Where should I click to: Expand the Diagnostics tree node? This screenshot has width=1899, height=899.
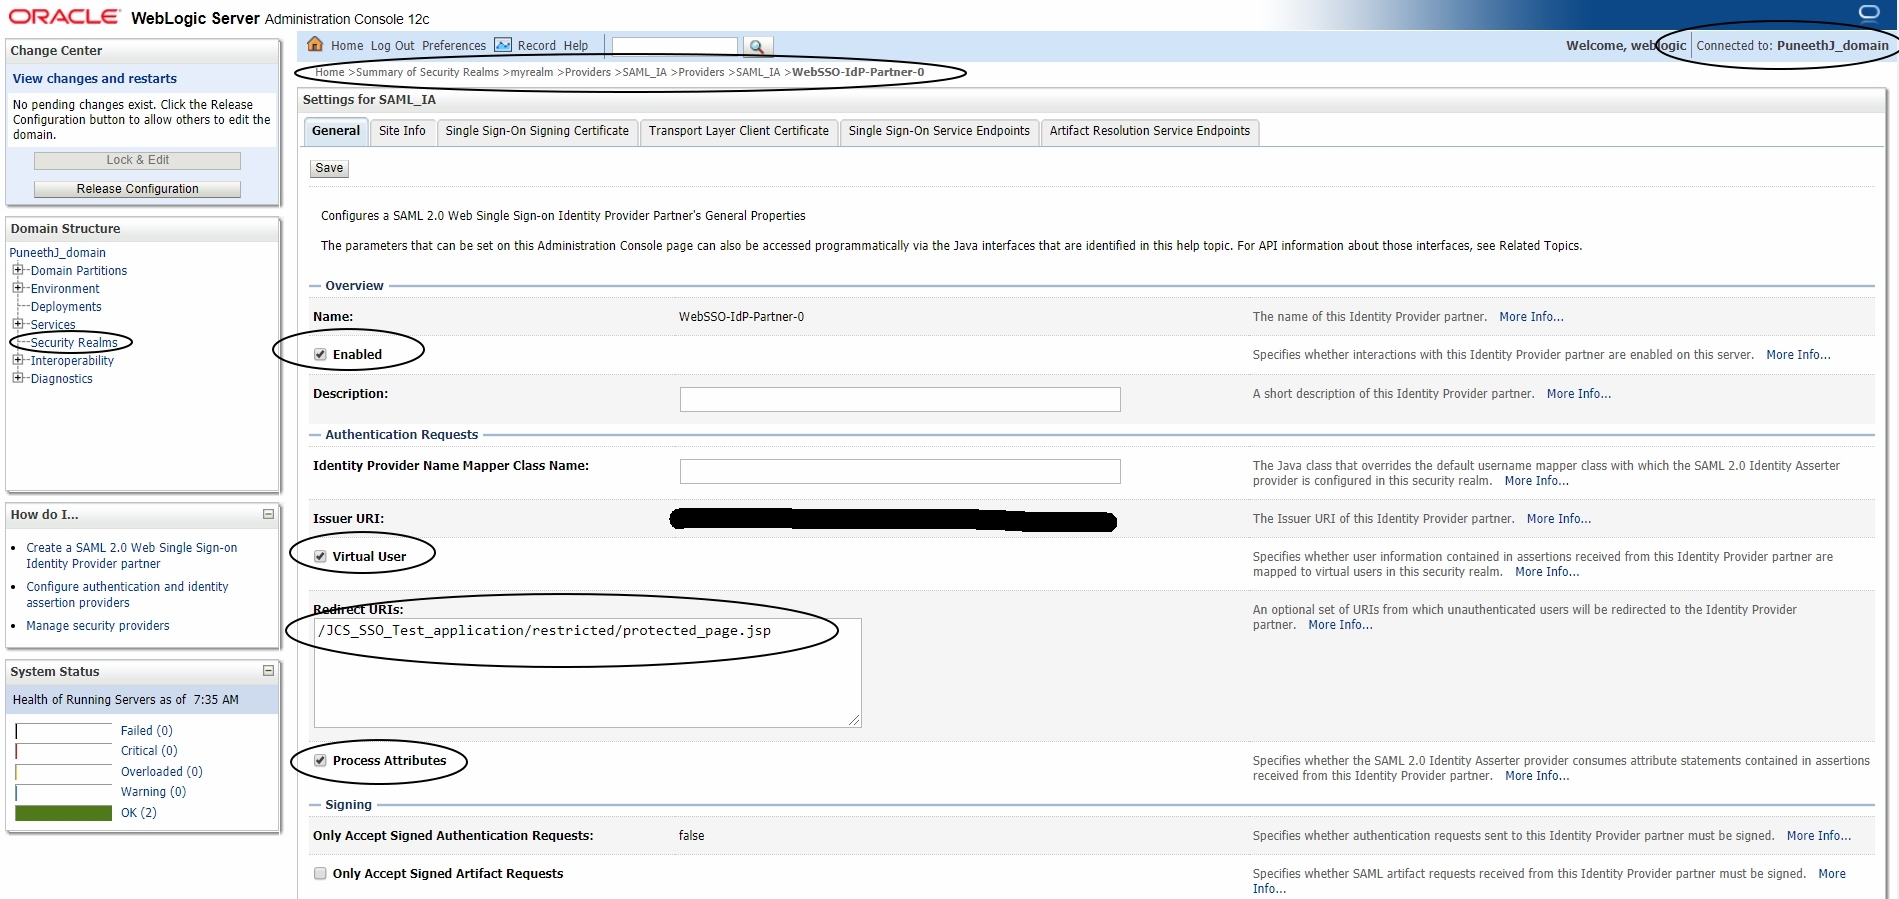(17, 378)
